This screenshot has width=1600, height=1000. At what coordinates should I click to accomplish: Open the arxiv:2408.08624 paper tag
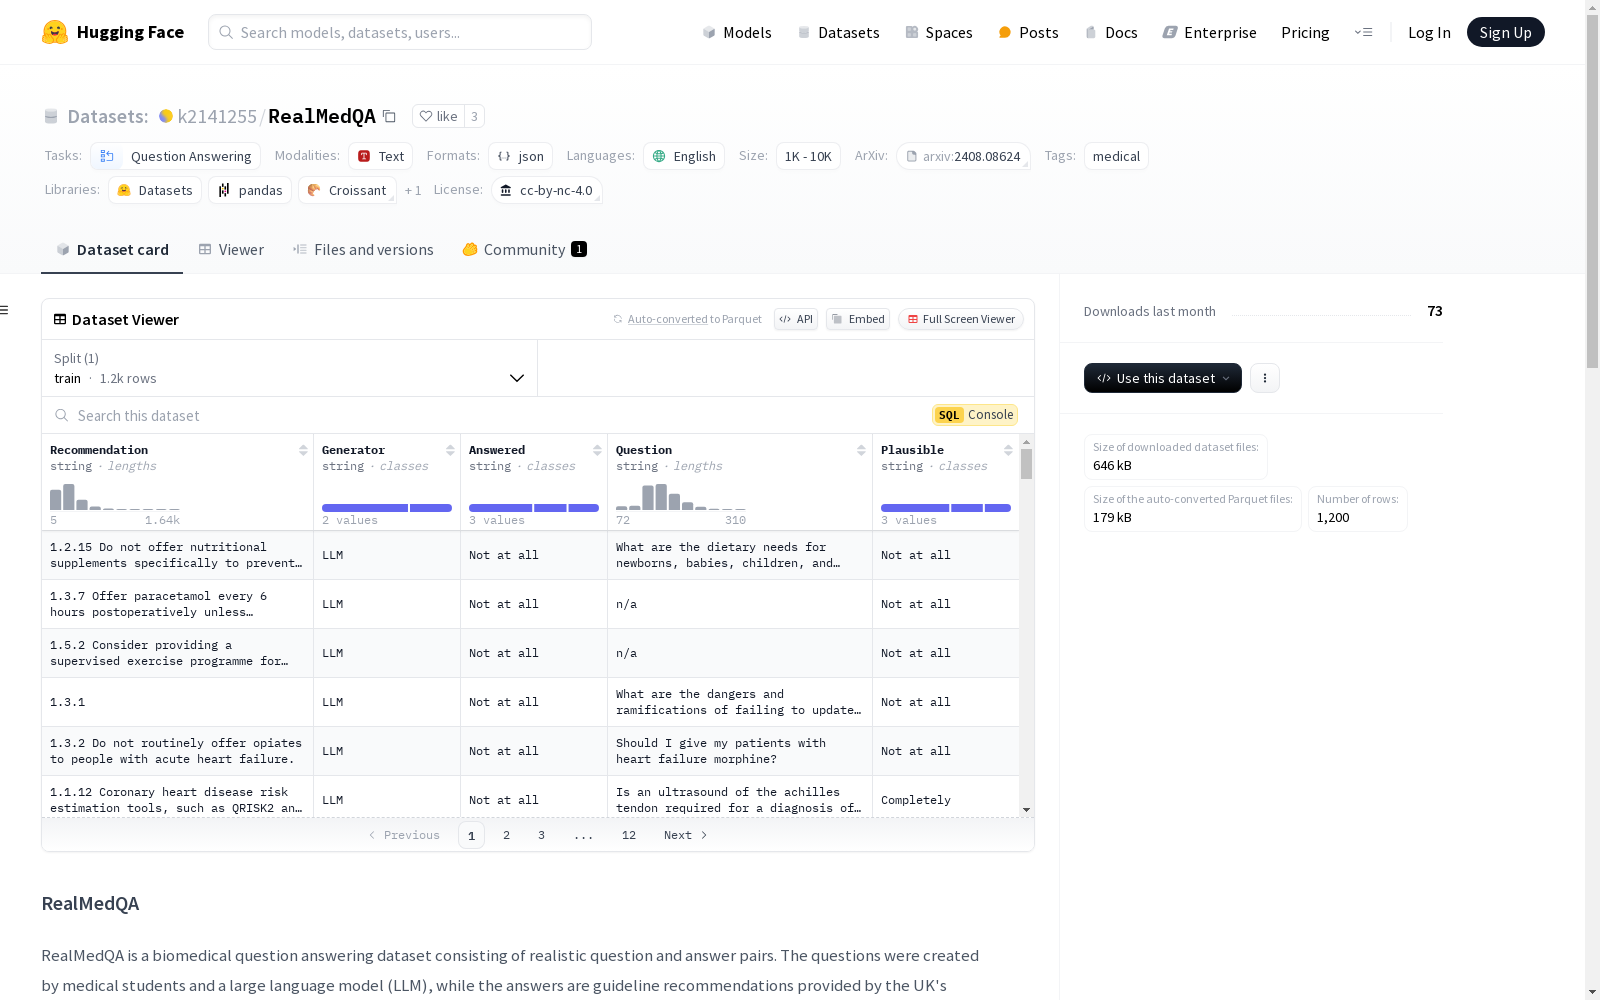tap(963, 156)
